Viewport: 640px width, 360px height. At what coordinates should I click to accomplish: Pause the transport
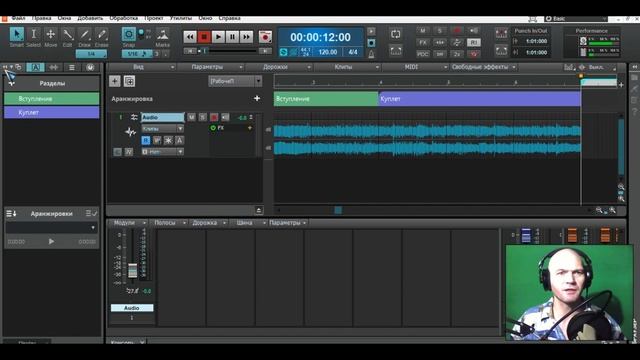(x=232, y=37)
